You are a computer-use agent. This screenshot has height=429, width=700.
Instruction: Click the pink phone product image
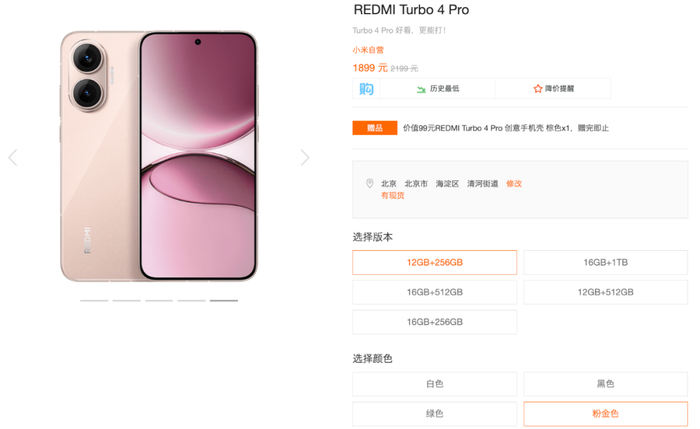pos(159,156)
